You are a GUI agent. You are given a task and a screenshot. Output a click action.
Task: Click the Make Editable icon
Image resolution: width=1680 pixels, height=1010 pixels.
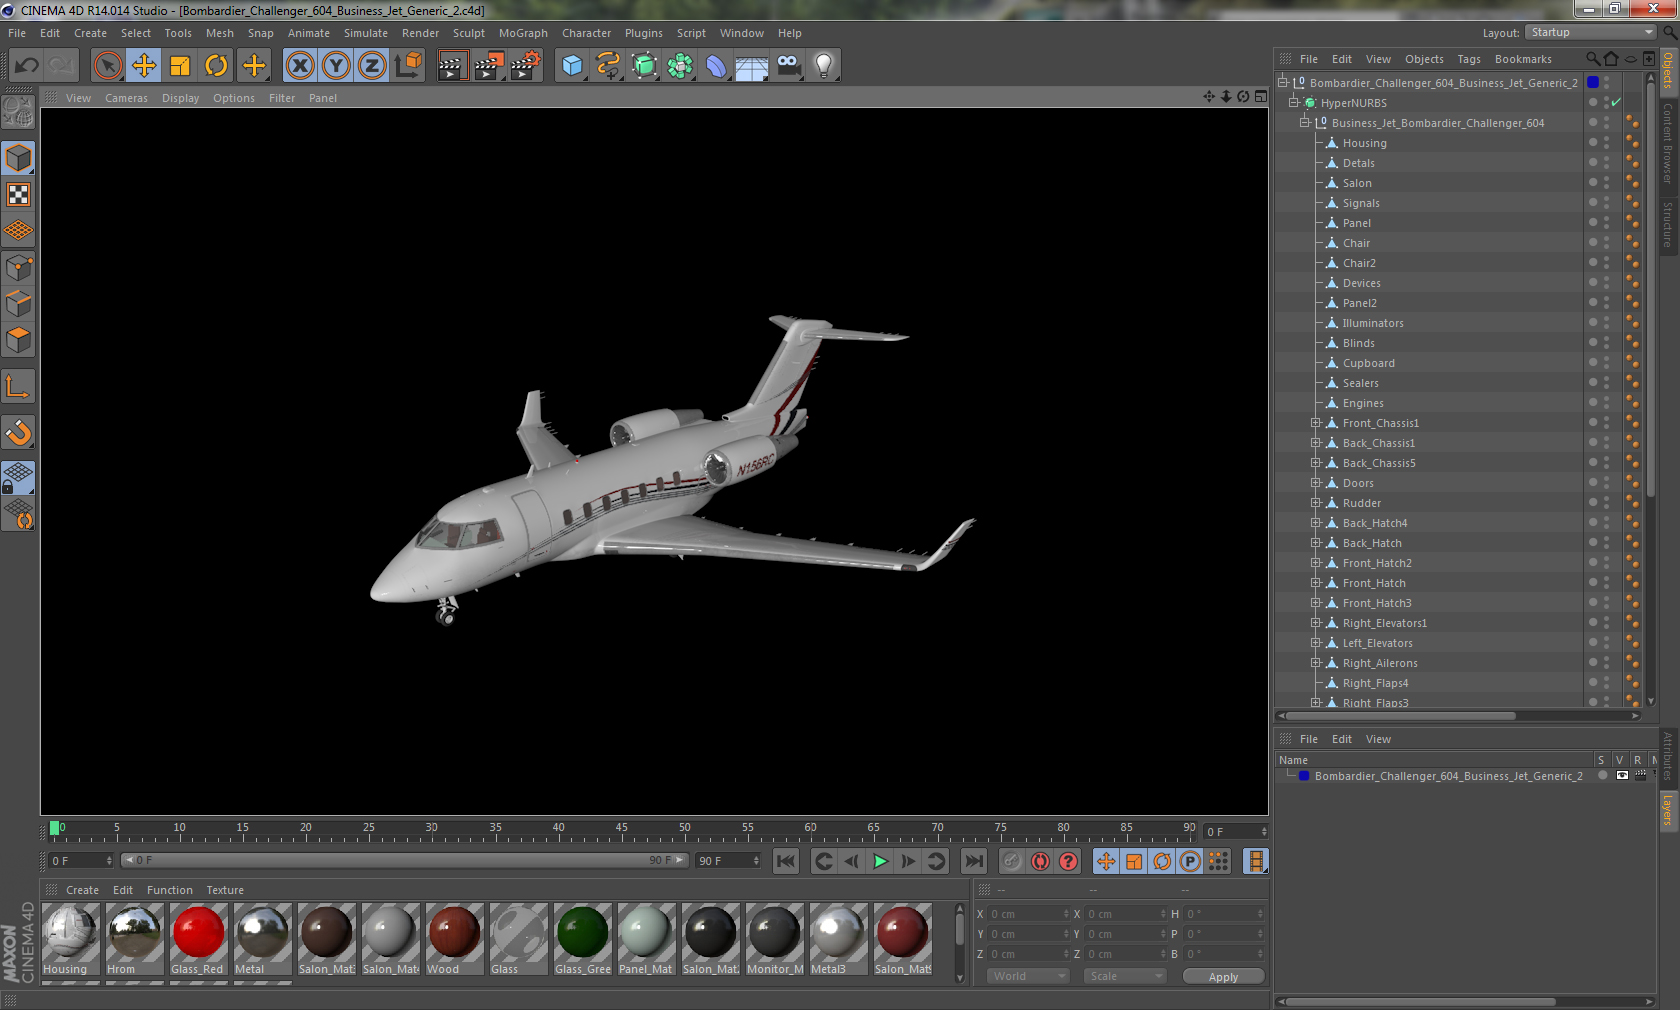click(18, 111)
